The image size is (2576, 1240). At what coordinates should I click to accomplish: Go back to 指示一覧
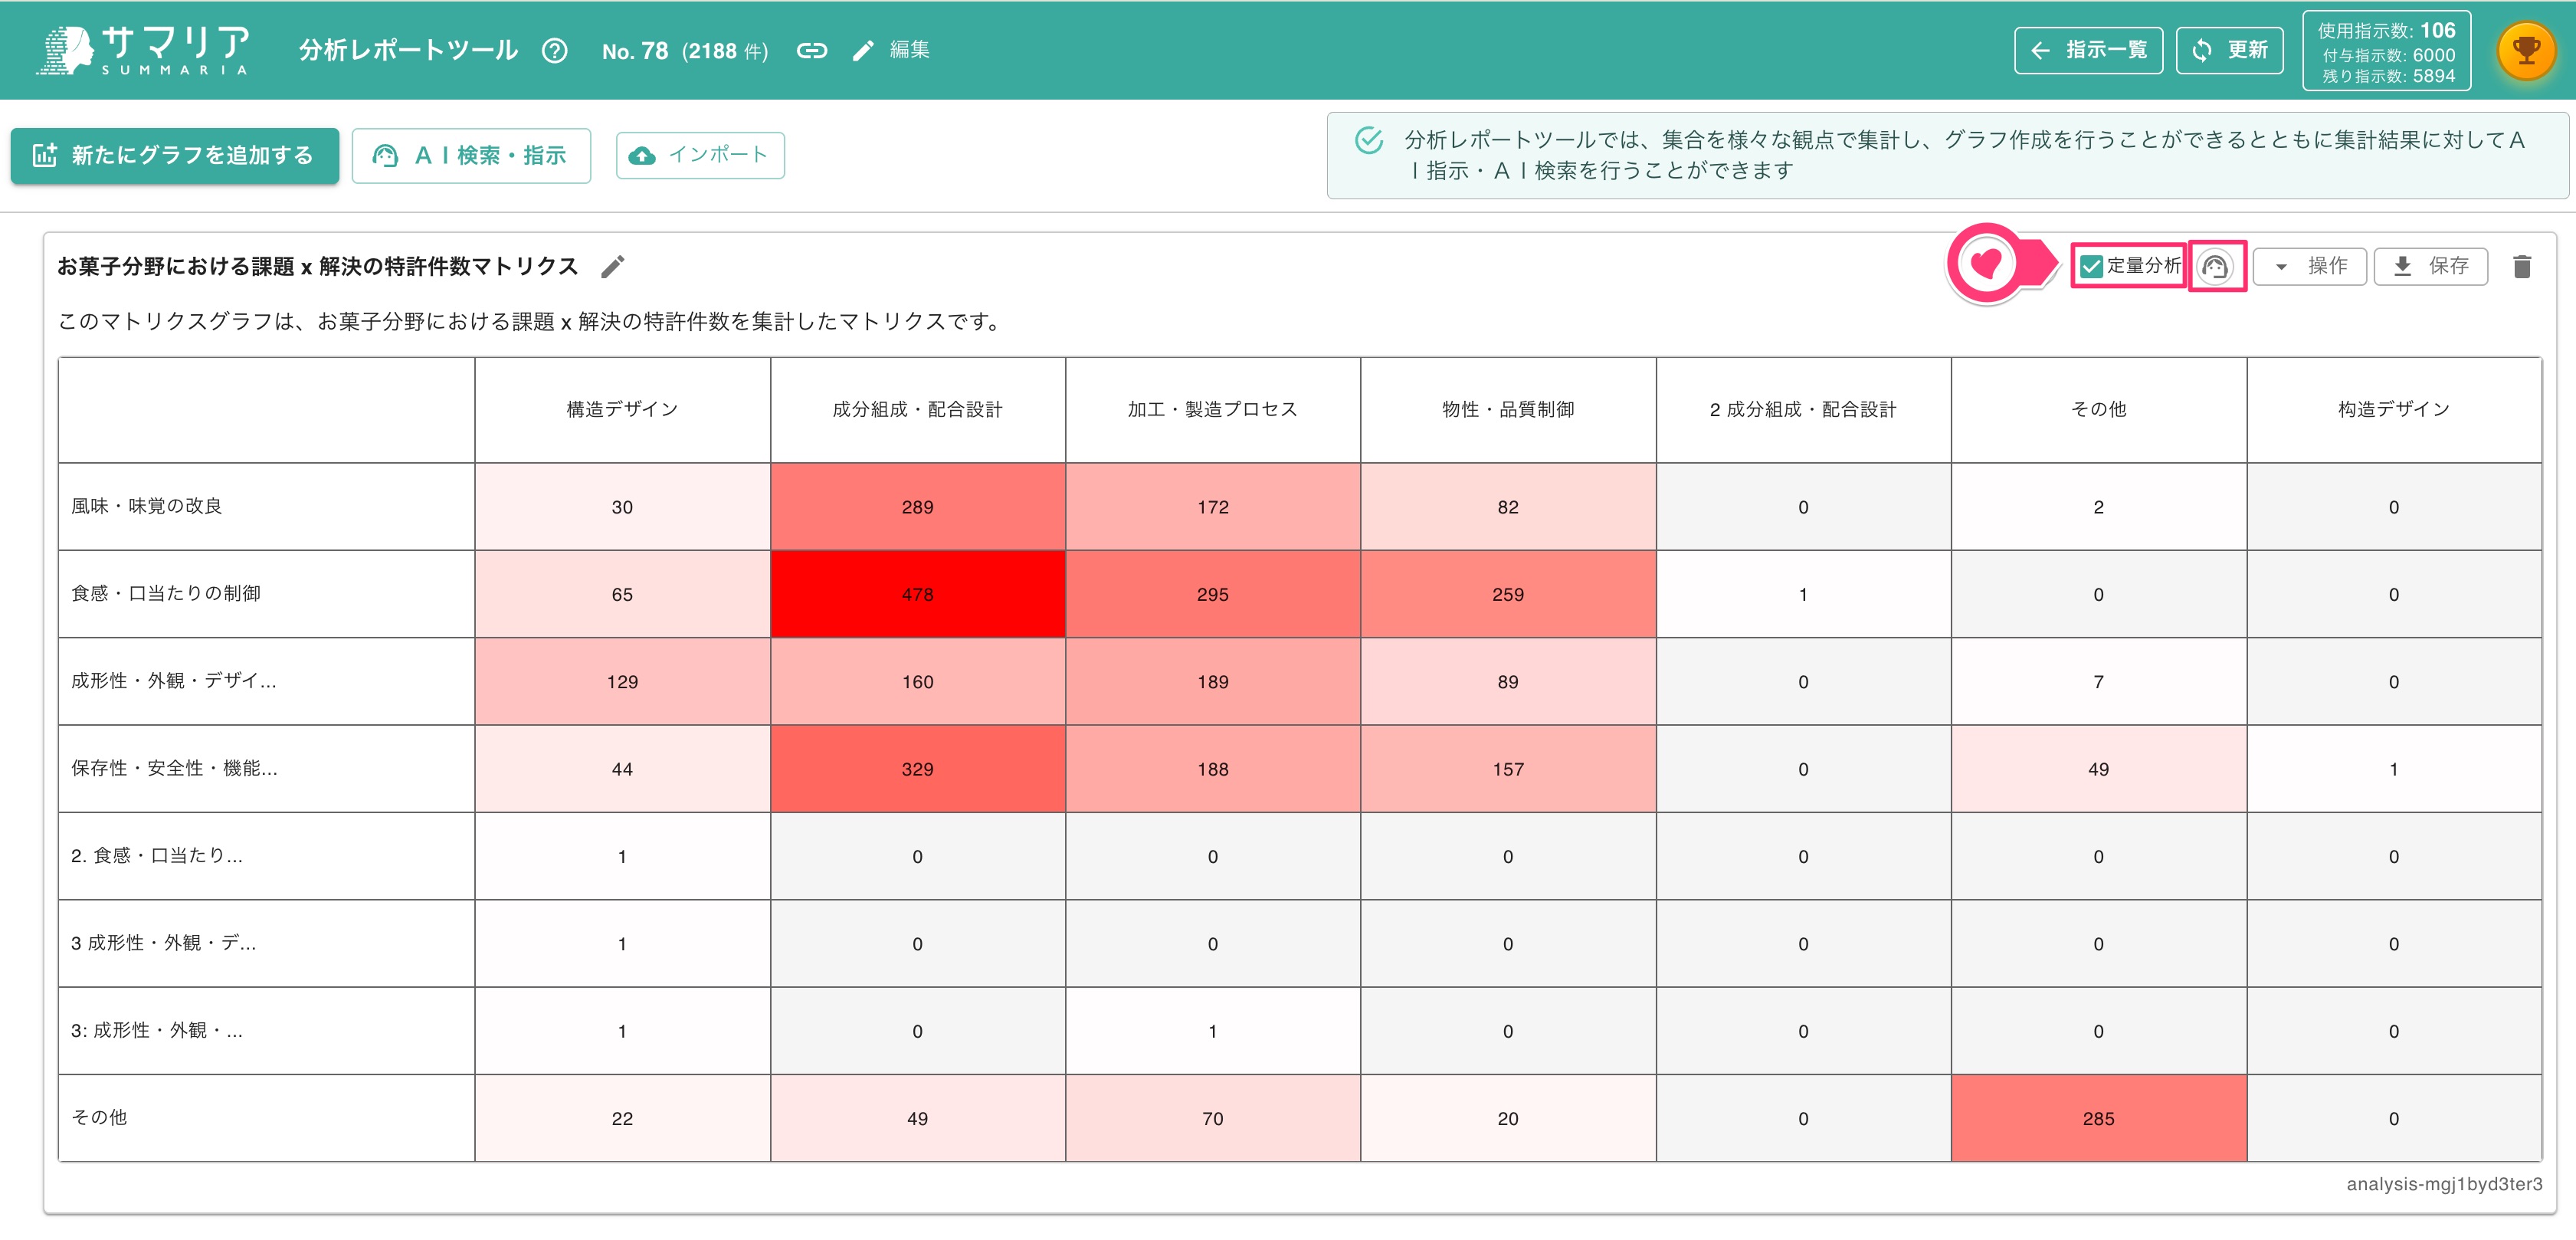(x=2088, y=50)
